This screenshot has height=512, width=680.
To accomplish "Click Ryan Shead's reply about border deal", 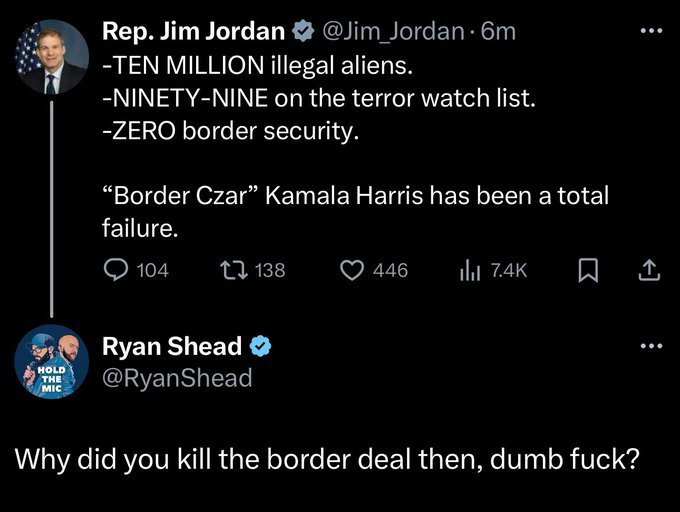I will [x=327, y=462].
